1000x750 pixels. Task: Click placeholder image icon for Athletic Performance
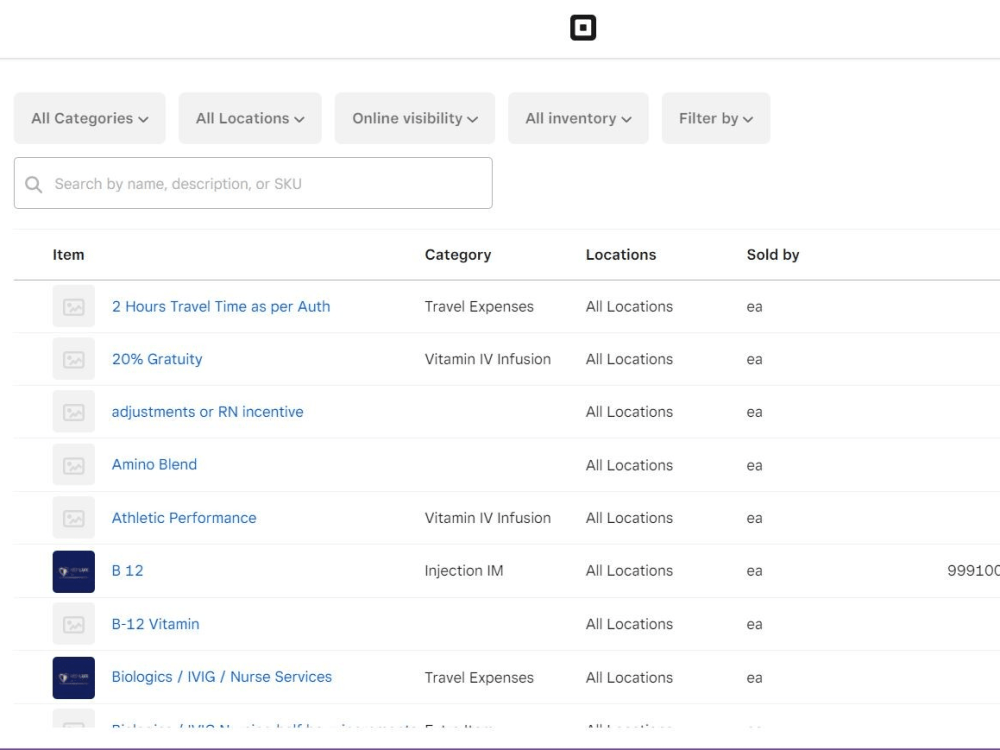tap(74, 518)
